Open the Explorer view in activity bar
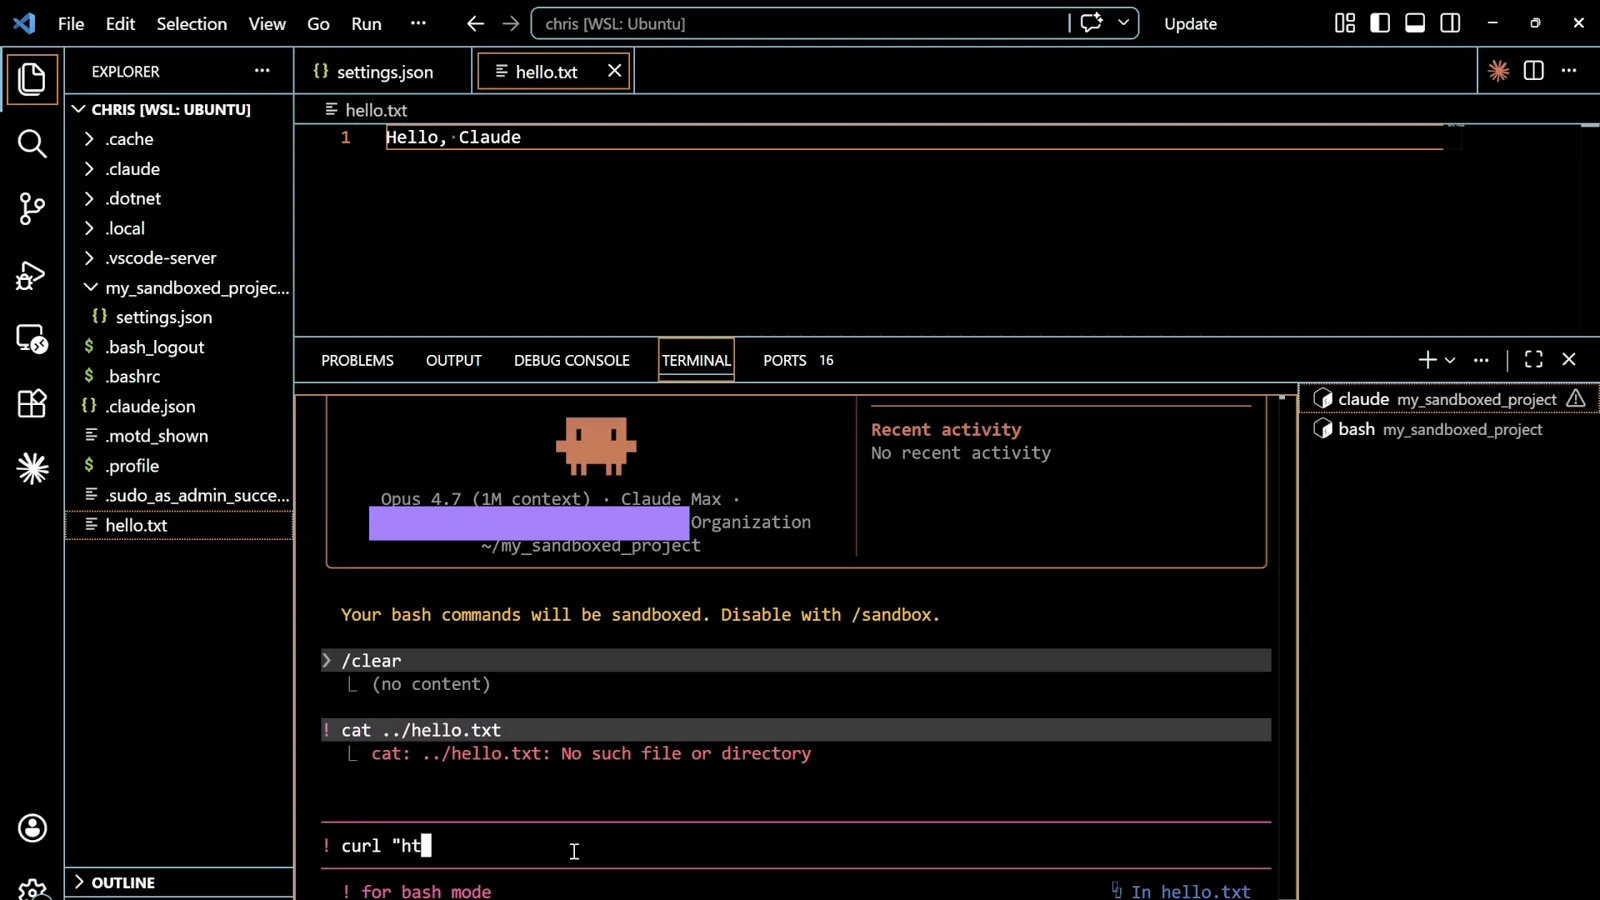The height and width of the screenshot is (900, 1600). (x=32, y=80)
